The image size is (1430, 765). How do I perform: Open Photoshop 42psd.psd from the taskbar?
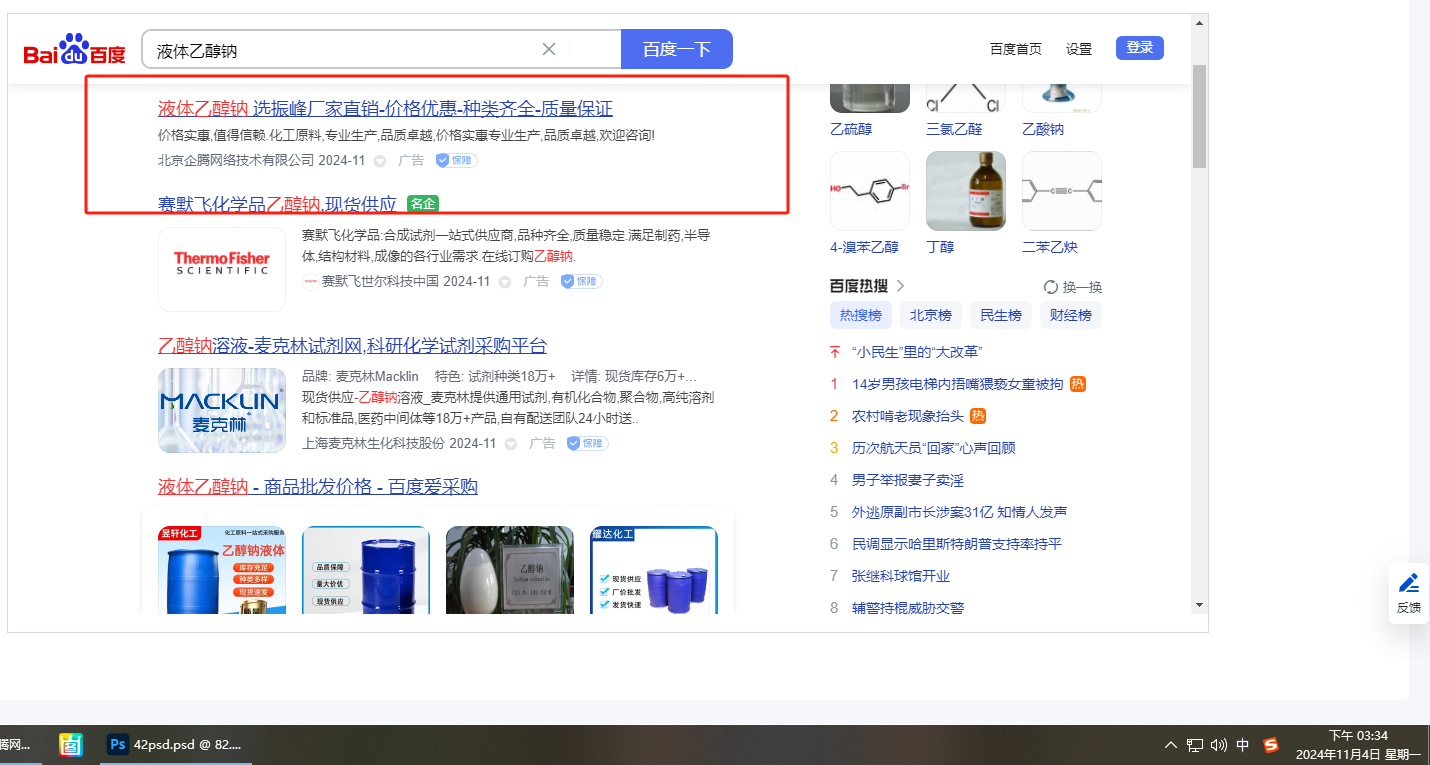(175, 745)
